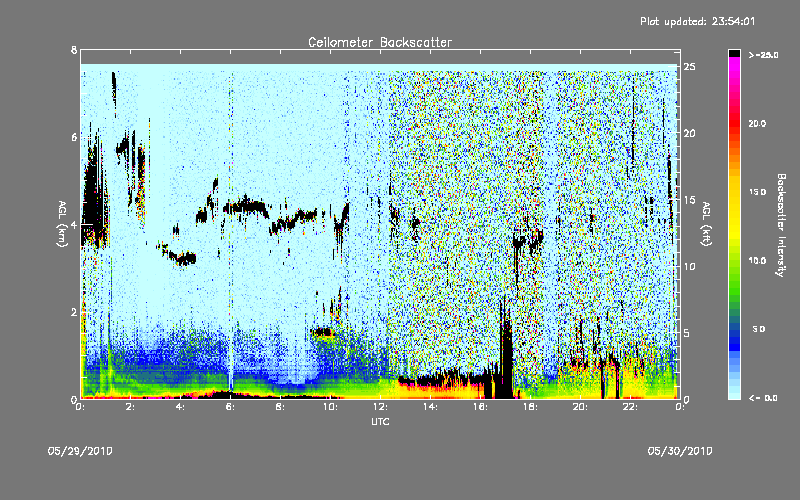800x500 pixels.
Task: Click the 'AGL (kft)' axis label
Action: pyautogui.click(x=706, y=224)
